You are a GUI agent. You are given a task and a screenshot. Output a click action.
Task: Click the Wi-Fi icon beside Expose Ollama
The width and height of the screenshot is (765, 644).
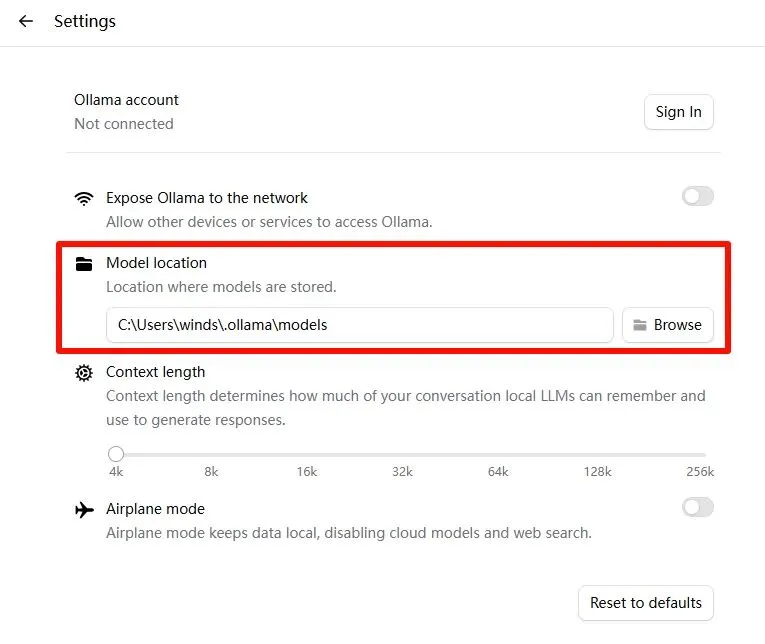[84, 198]
